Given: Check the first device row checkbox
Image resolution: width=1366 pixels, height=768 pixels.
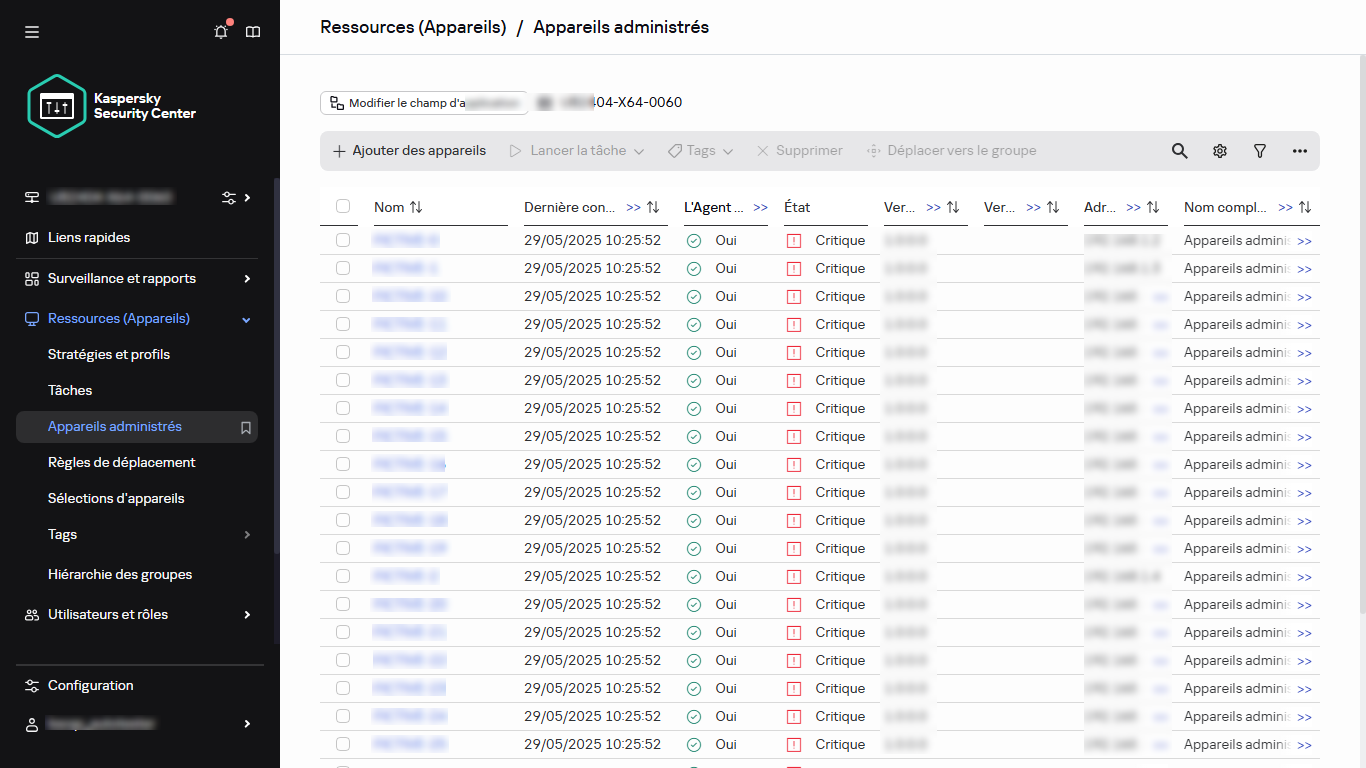Looking at the screenshot, I should [343, 240].
